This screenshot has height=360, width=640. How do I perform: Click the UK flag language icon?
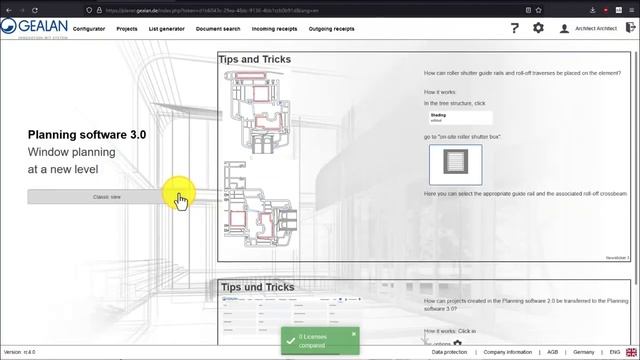pyautogui.click(x=631, y=352)
